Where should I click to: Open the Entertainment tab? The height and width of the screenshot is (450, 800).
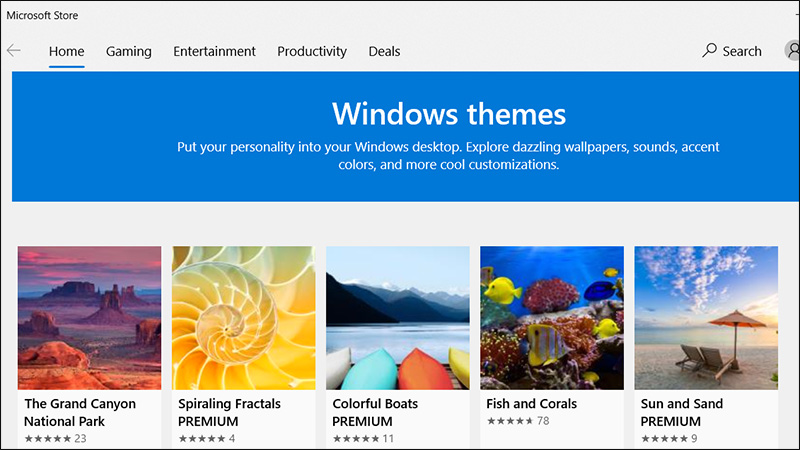214,51
